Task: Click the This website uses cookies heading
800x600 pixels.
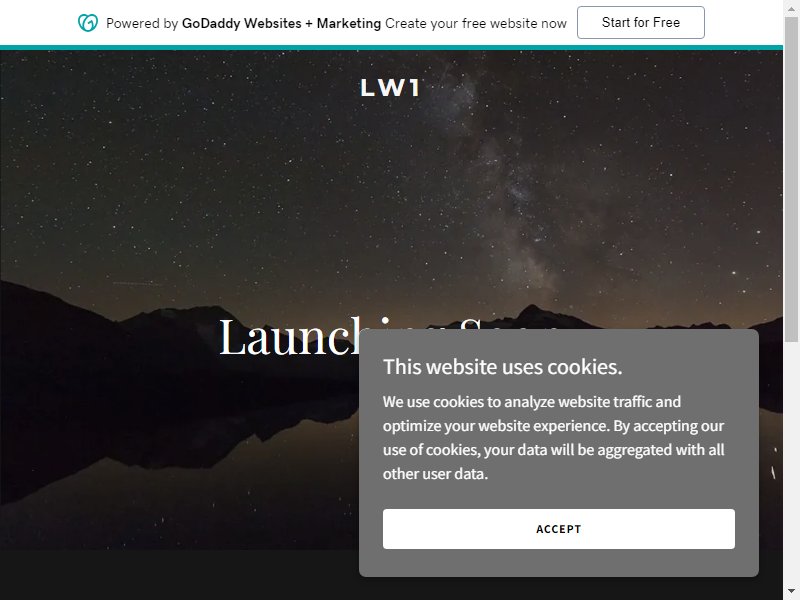Action: click(503, 367)
